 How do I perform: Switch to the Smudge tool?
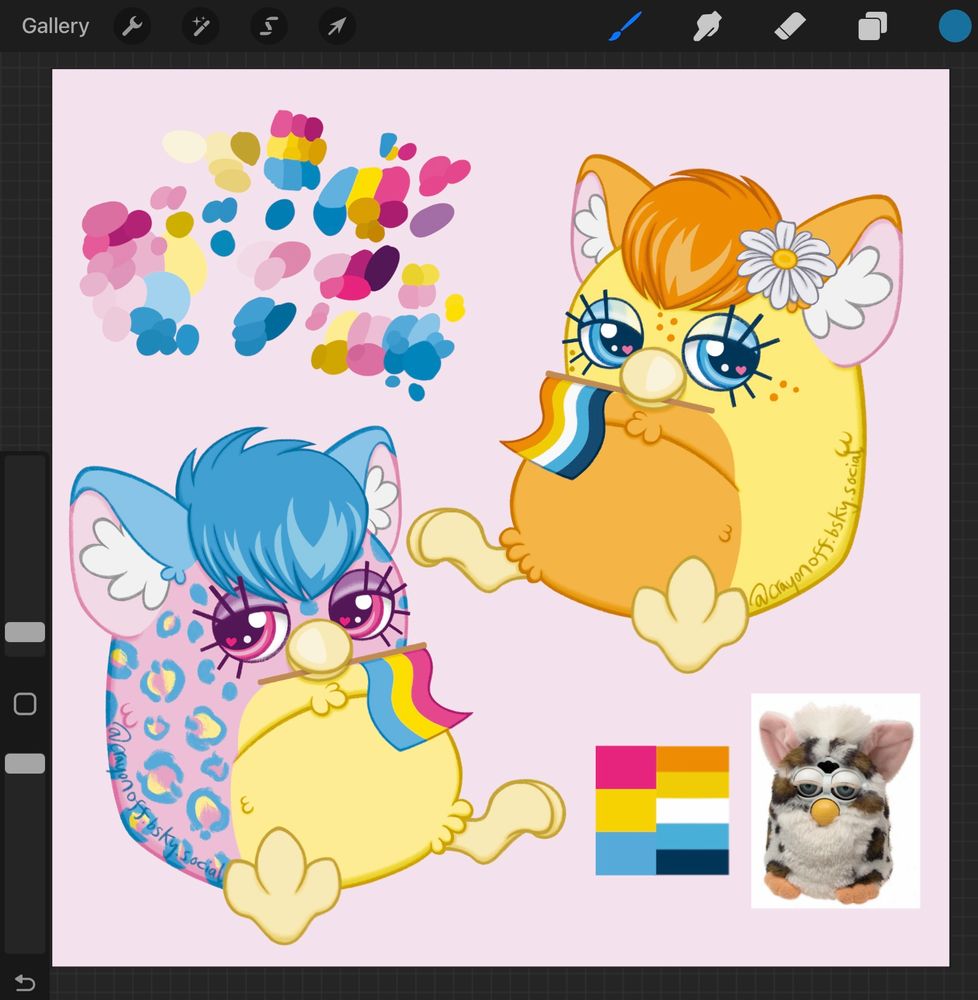(707, 26)
